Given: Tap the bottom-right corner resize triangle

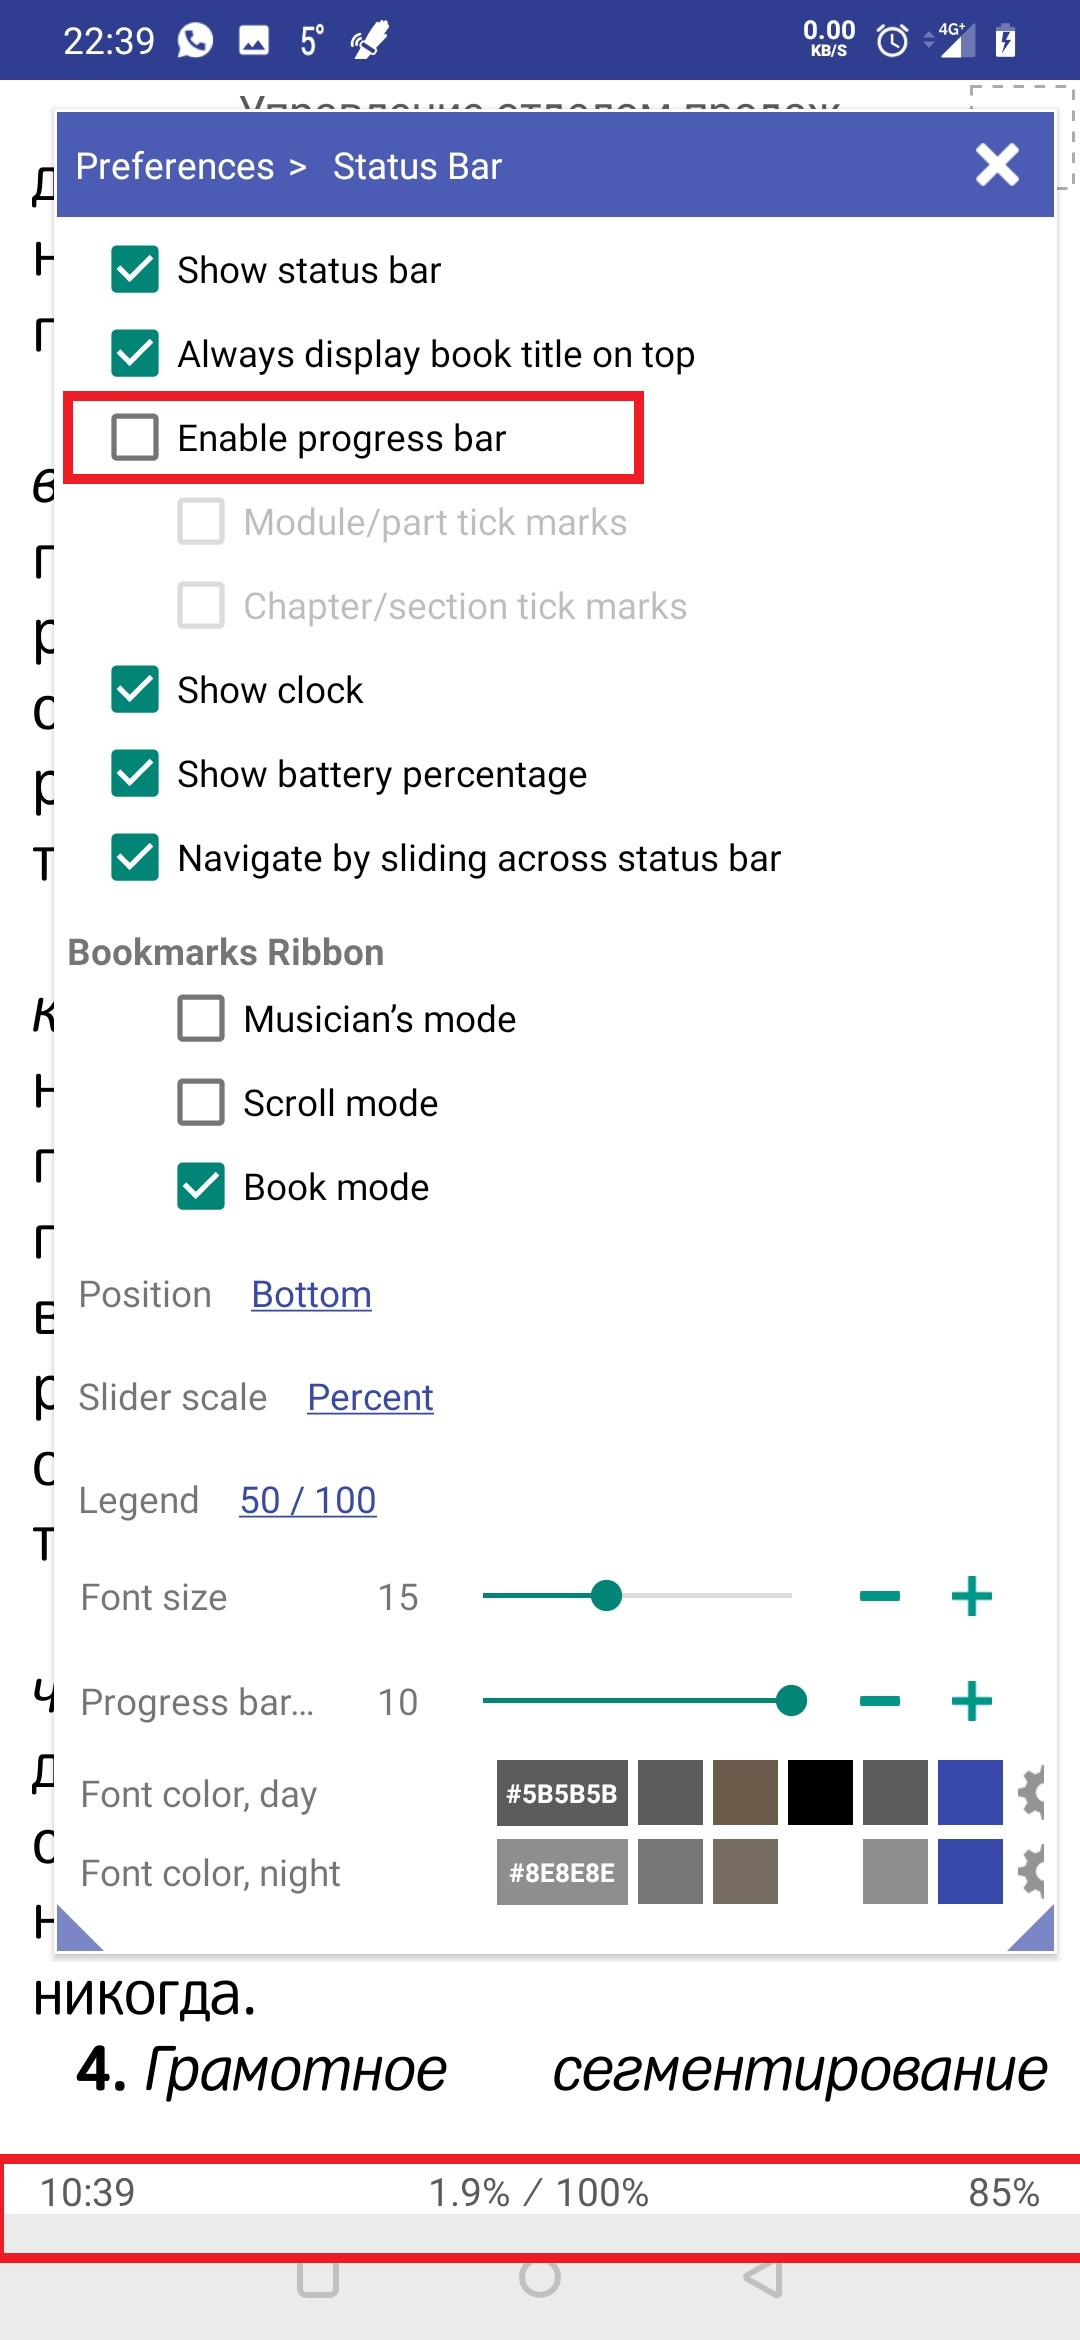Looking at the screenshot, I should coord(1035,1932).
